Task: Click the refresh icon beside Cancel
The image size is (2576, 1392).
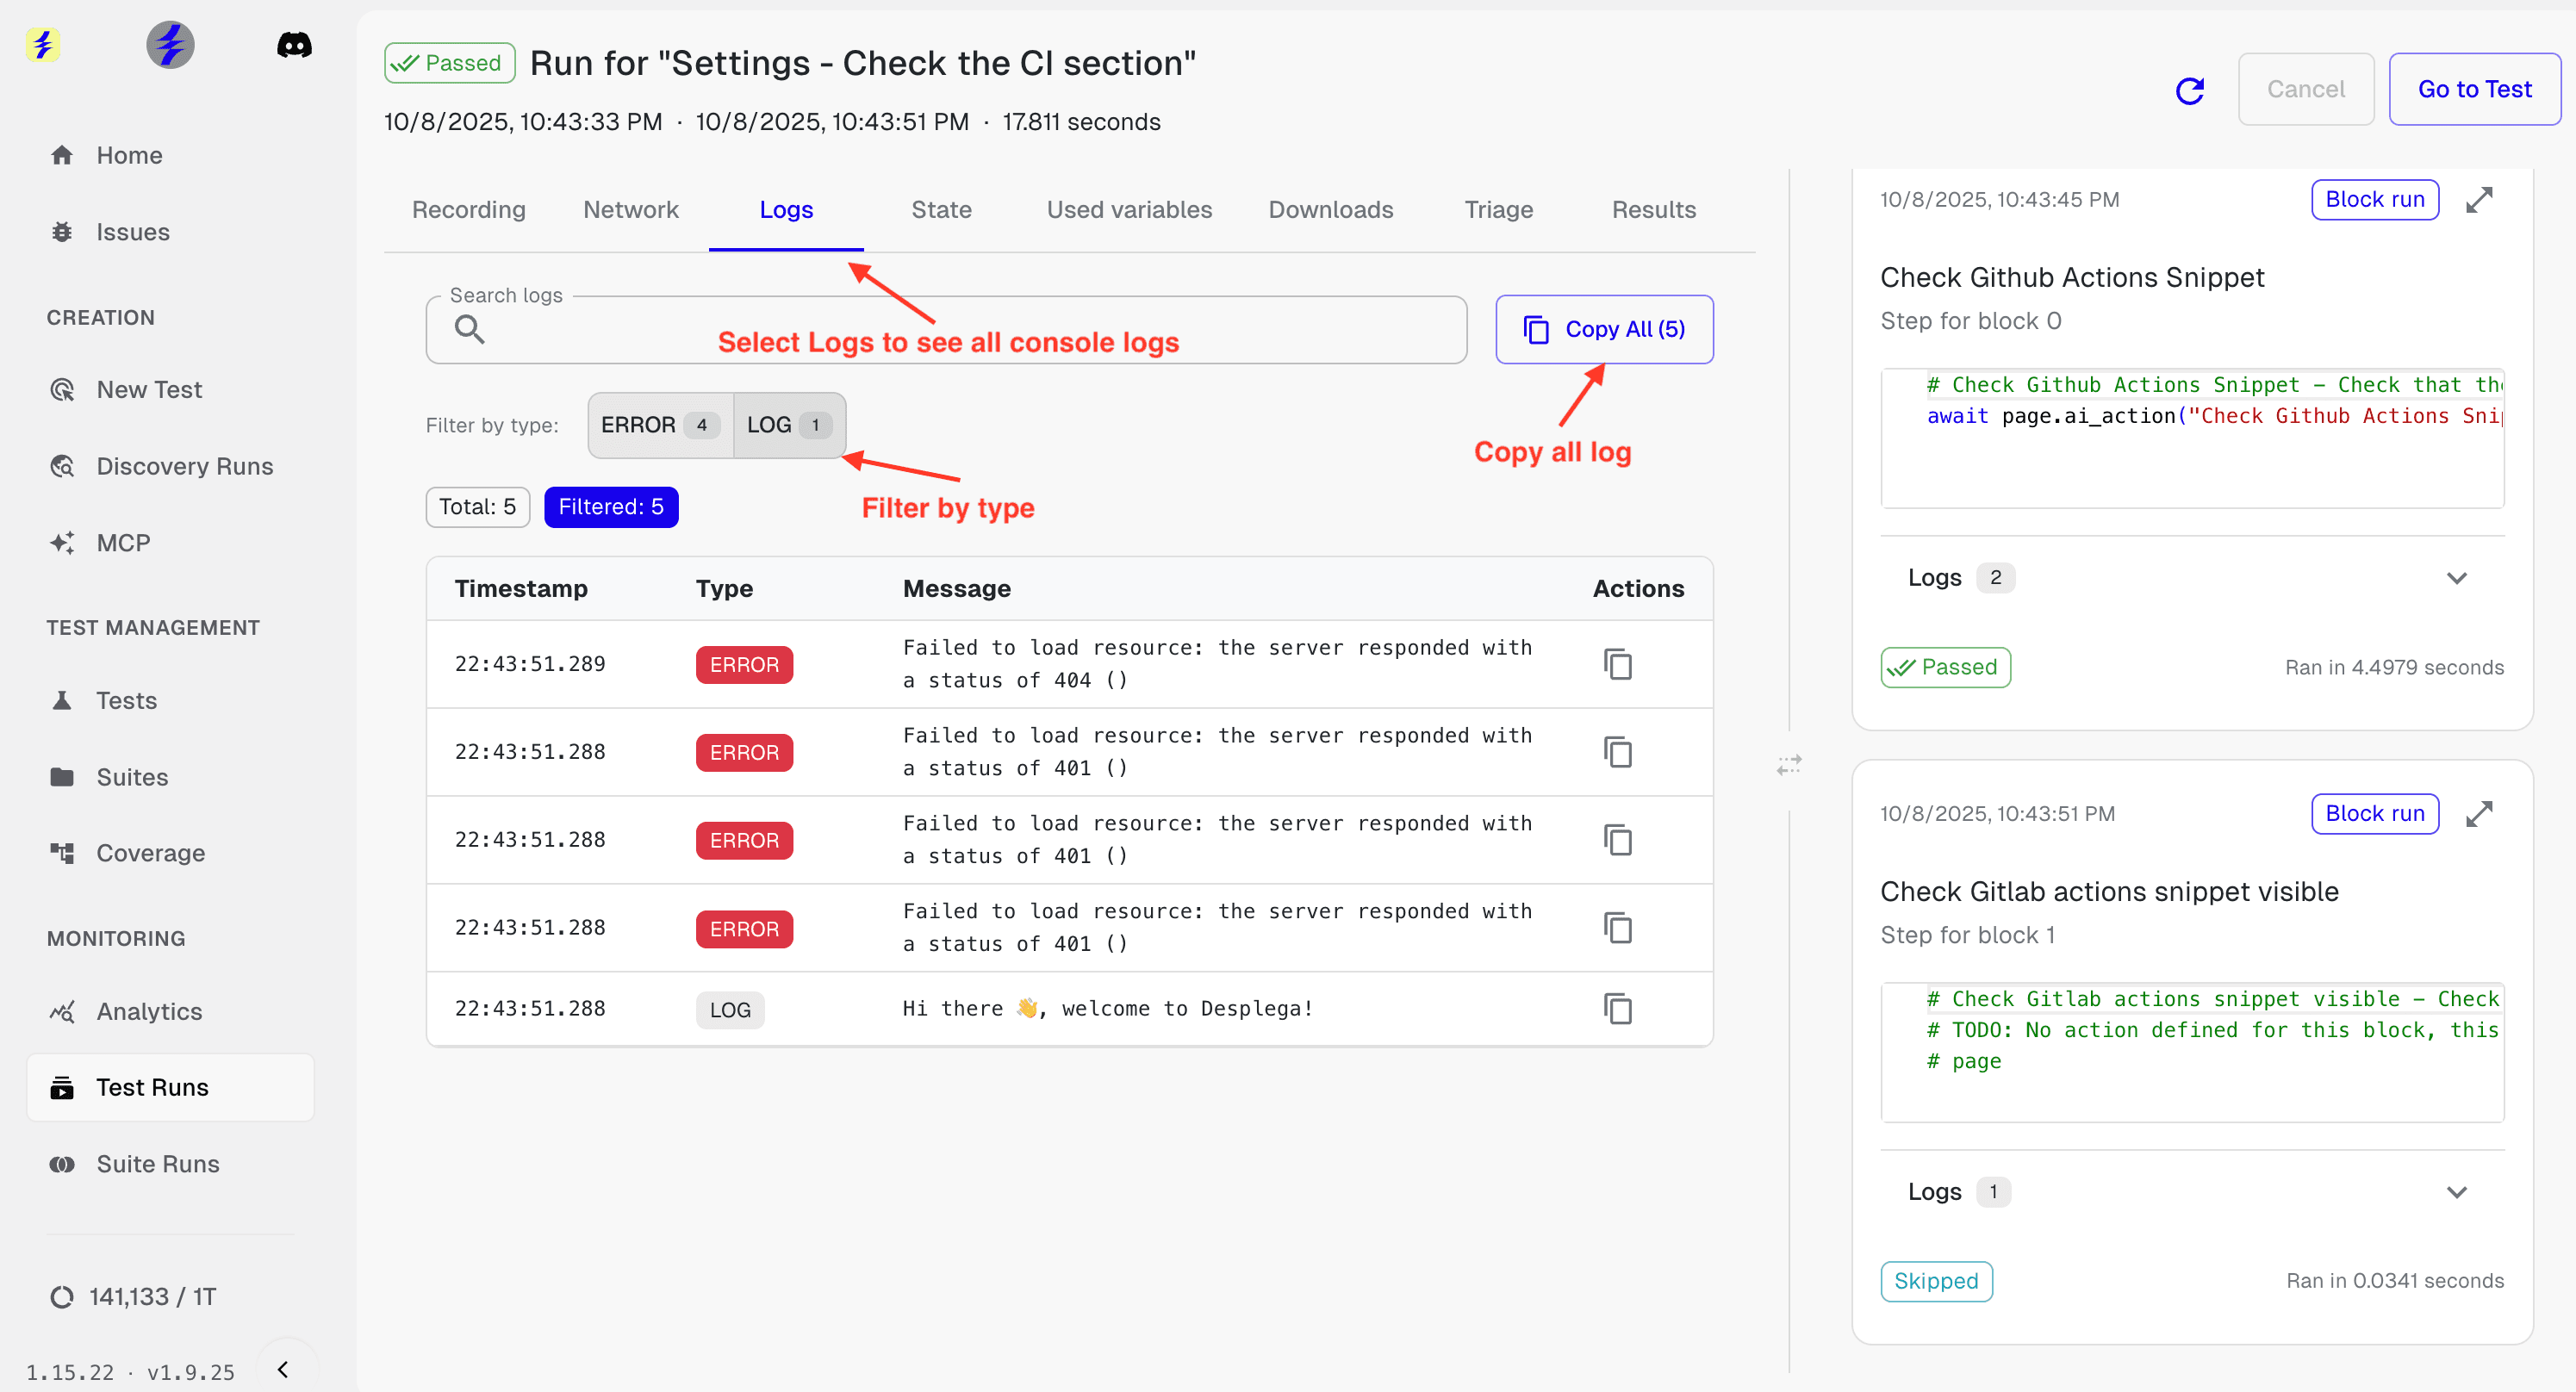Action: [x=2189, y=90]
